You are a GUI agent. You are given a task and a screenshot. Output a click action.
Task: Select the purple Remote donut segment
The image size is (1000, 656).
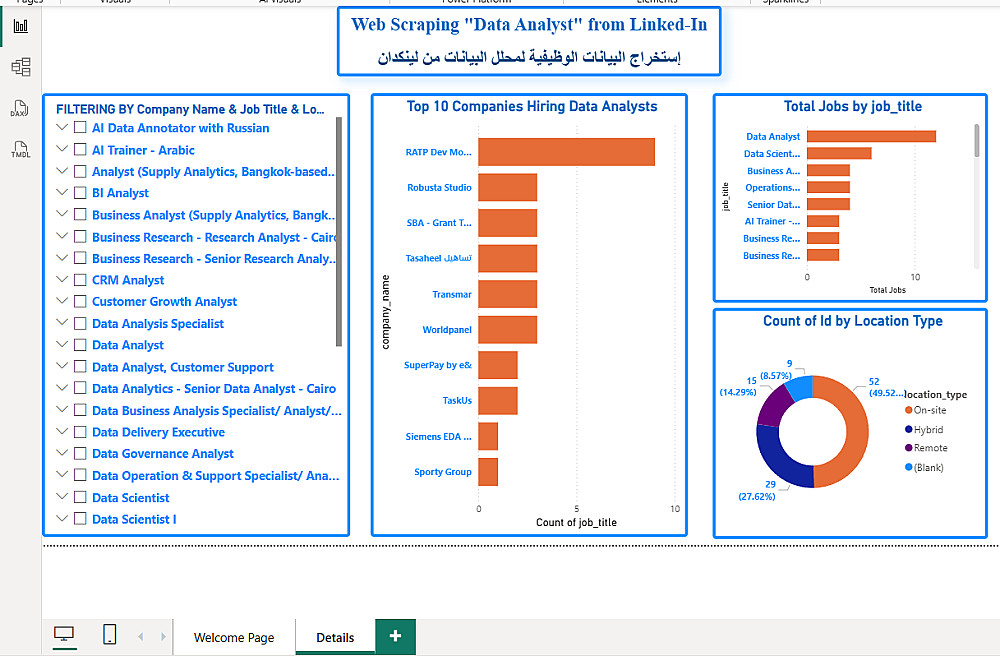(x=773, y=405)
